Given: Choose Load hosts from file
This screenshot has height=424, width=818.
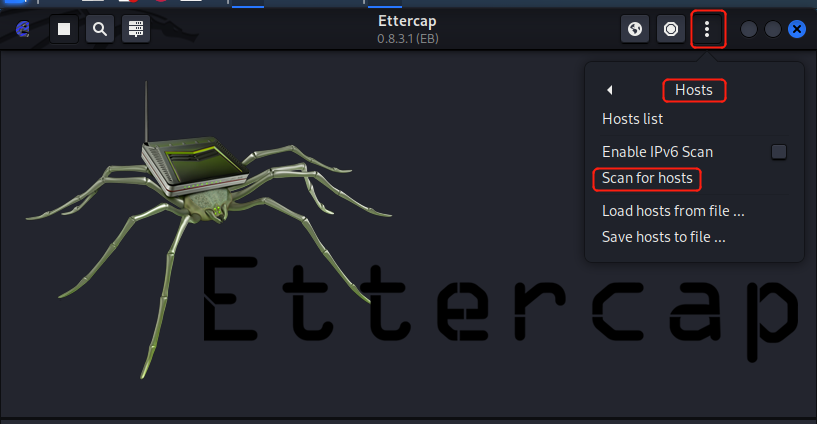Looking at the screenshot, I should 673,211.
